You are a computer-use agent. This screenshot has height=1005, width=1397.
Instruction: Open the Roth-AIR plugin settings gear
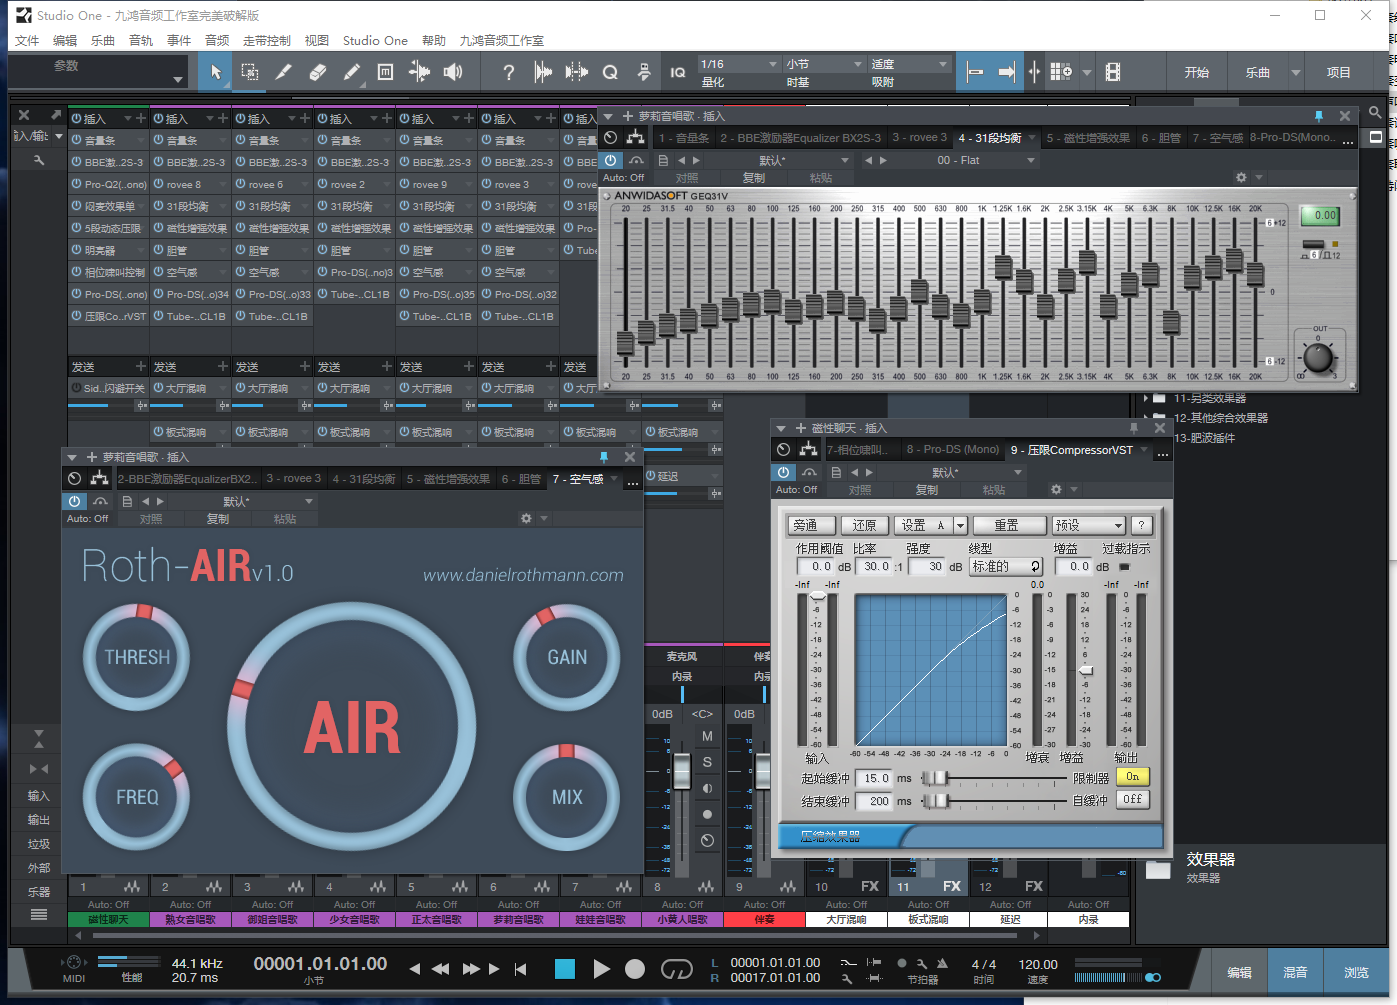526,518
